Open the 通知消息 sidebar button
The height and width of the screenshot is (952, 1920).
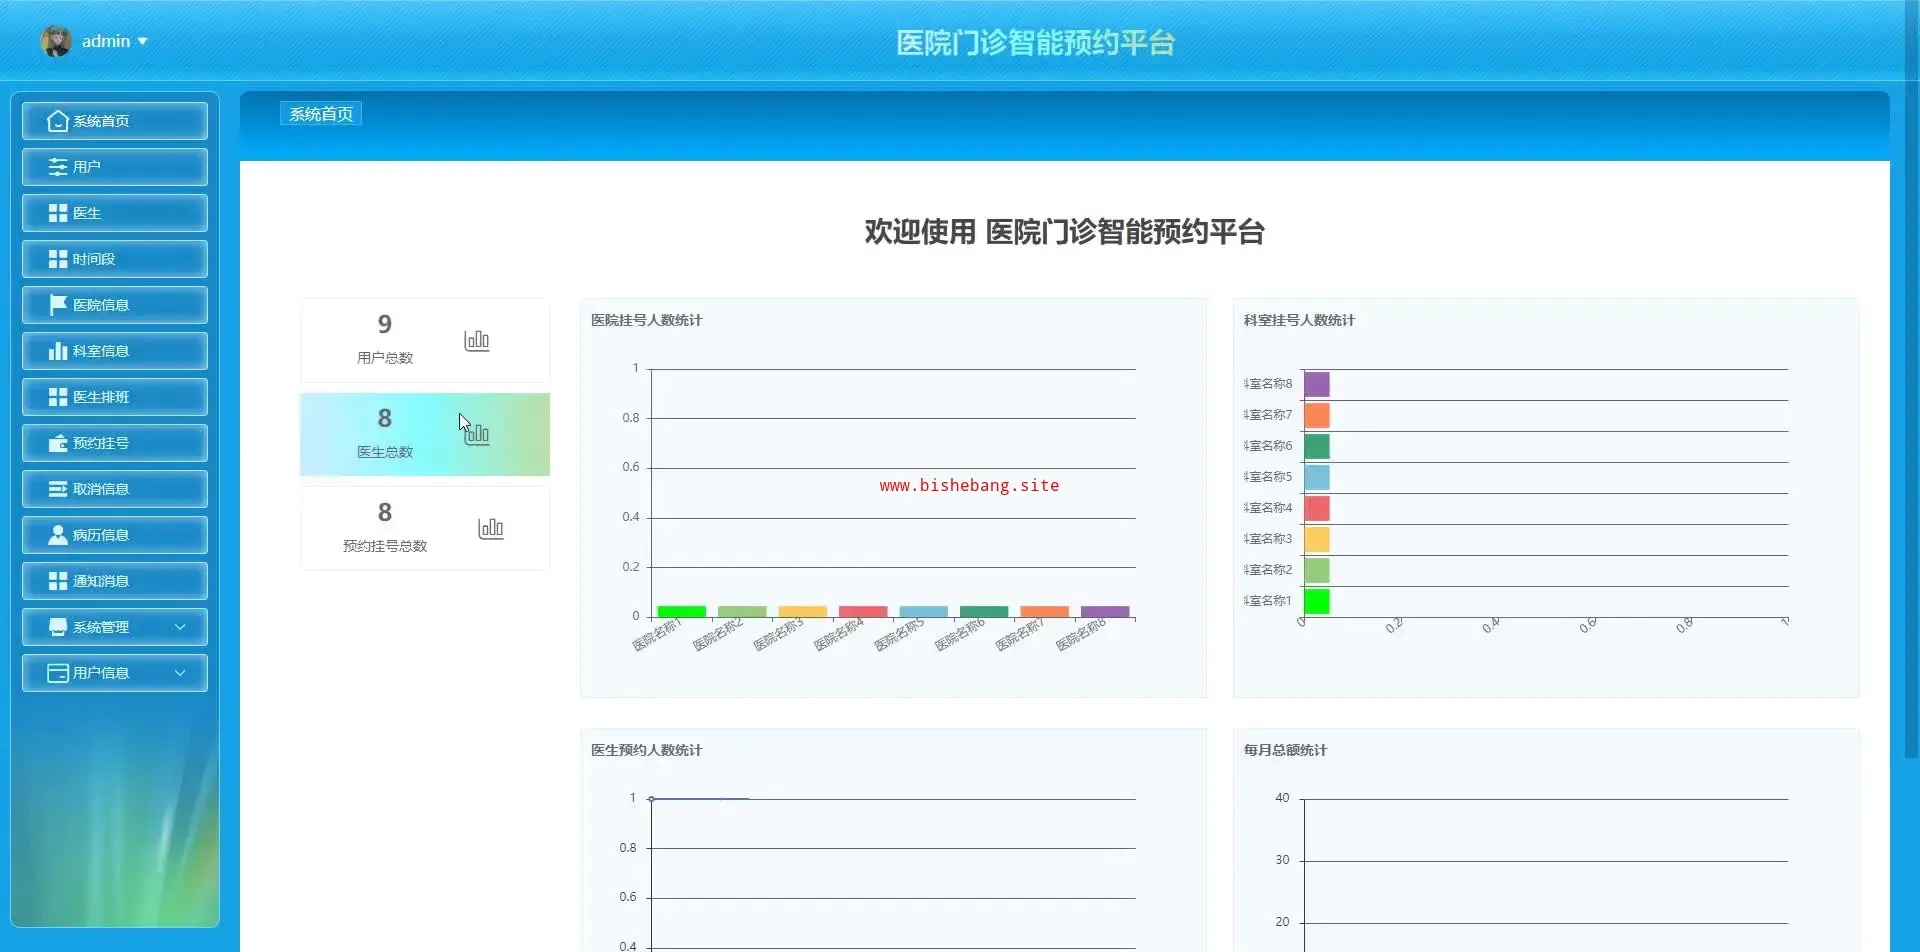pos(114,581)
